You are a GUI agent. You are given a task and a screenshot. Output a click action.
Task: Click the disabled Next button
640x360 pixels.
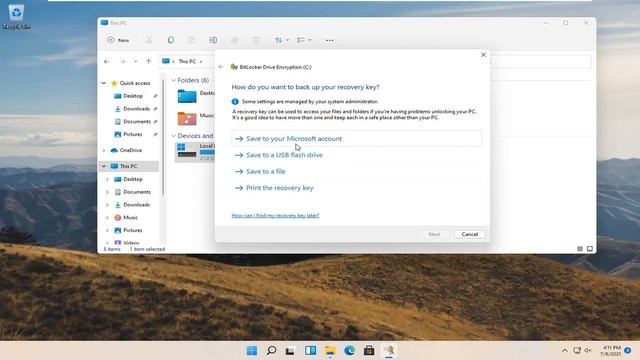click(434, 234)
